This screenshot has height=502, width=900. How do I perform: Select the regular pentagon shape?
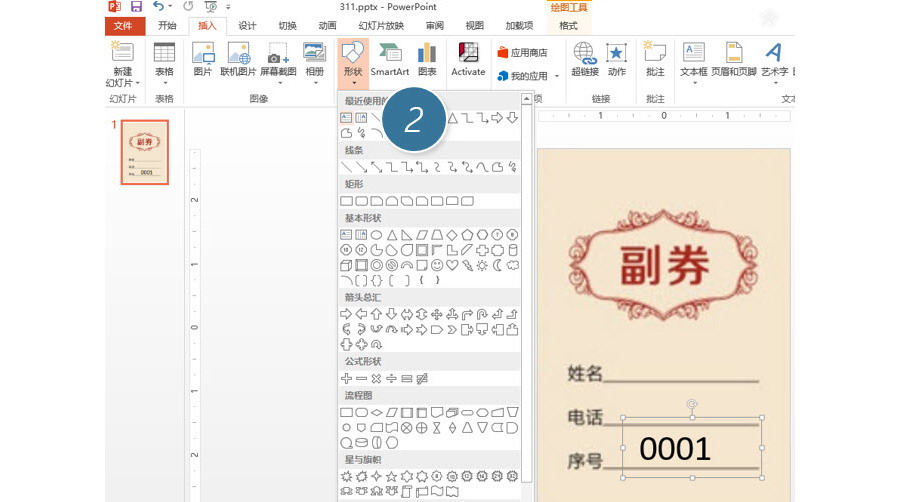click(x=467, y=235)
